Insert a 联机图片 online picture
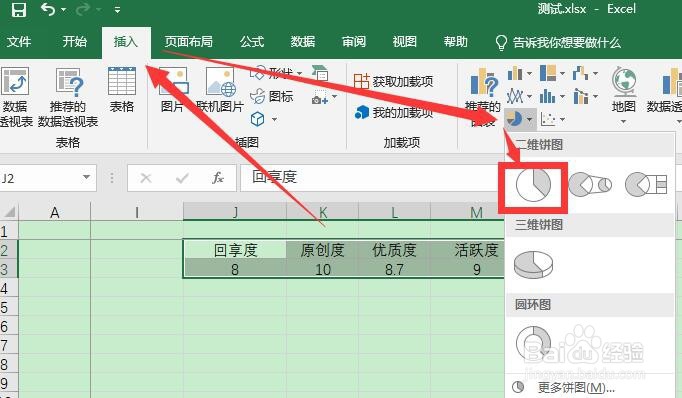The height and width of the screenshot is (398, 682). pyautogui.click(x=220, y=90)
